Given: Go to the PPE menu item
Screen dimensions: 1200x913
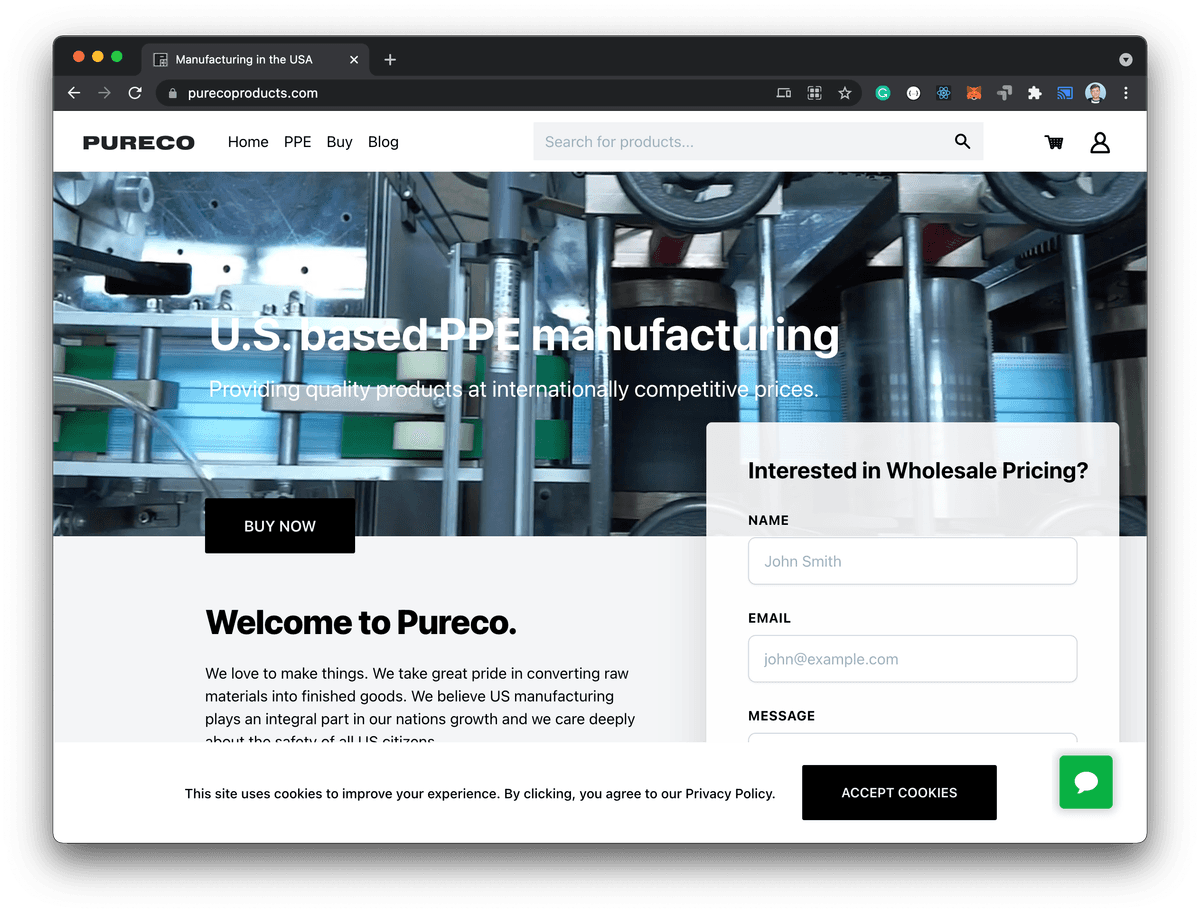Looking at the screenshot, I should (x=297, y=142).
